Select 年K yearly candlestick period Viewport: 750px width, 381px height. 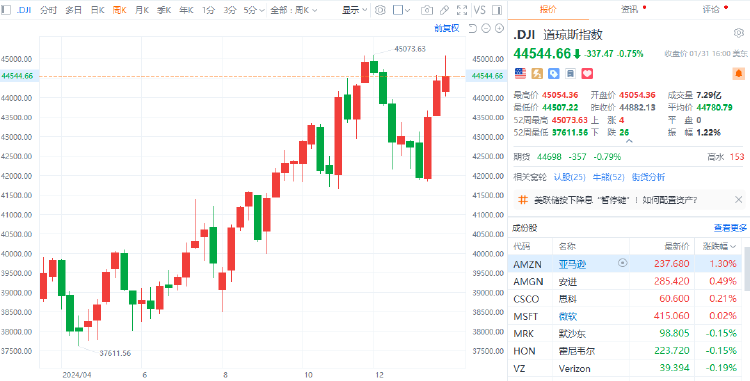[x=187, y=10]
